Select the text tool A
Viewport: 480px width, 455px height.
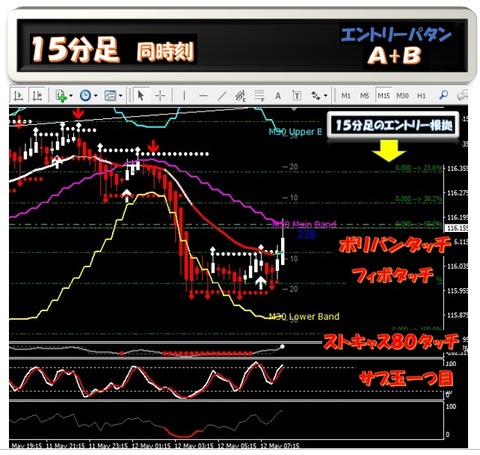pyautogui.click(x=278, y=96)
